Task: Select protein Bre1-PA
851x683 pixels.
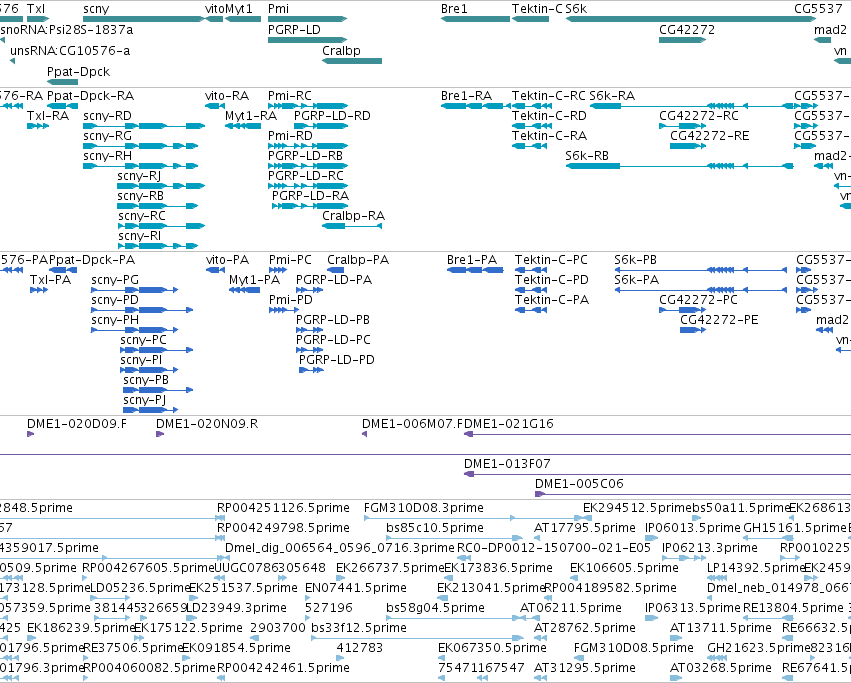Action: (x=475, y=270)
